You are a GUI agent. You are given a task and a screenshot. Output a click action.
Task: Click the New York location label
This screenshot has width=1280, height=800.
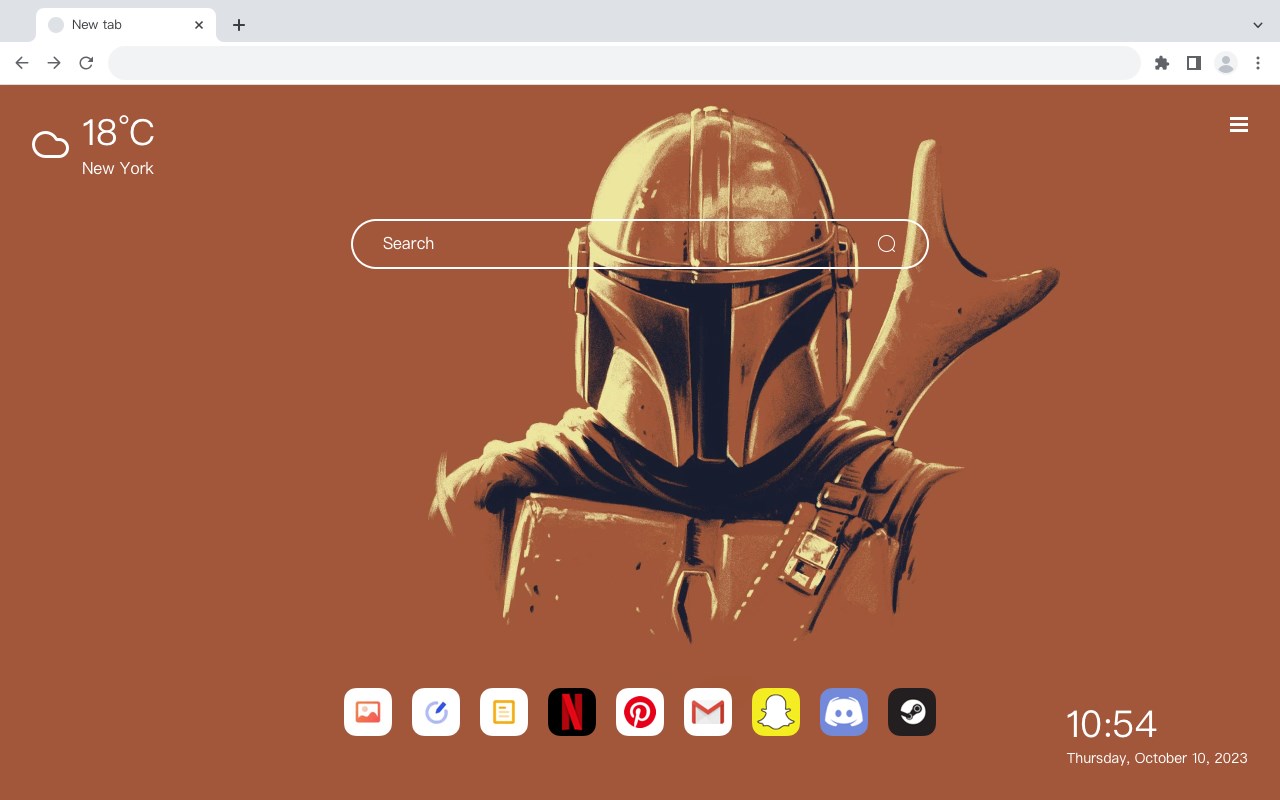coord(118,168)
